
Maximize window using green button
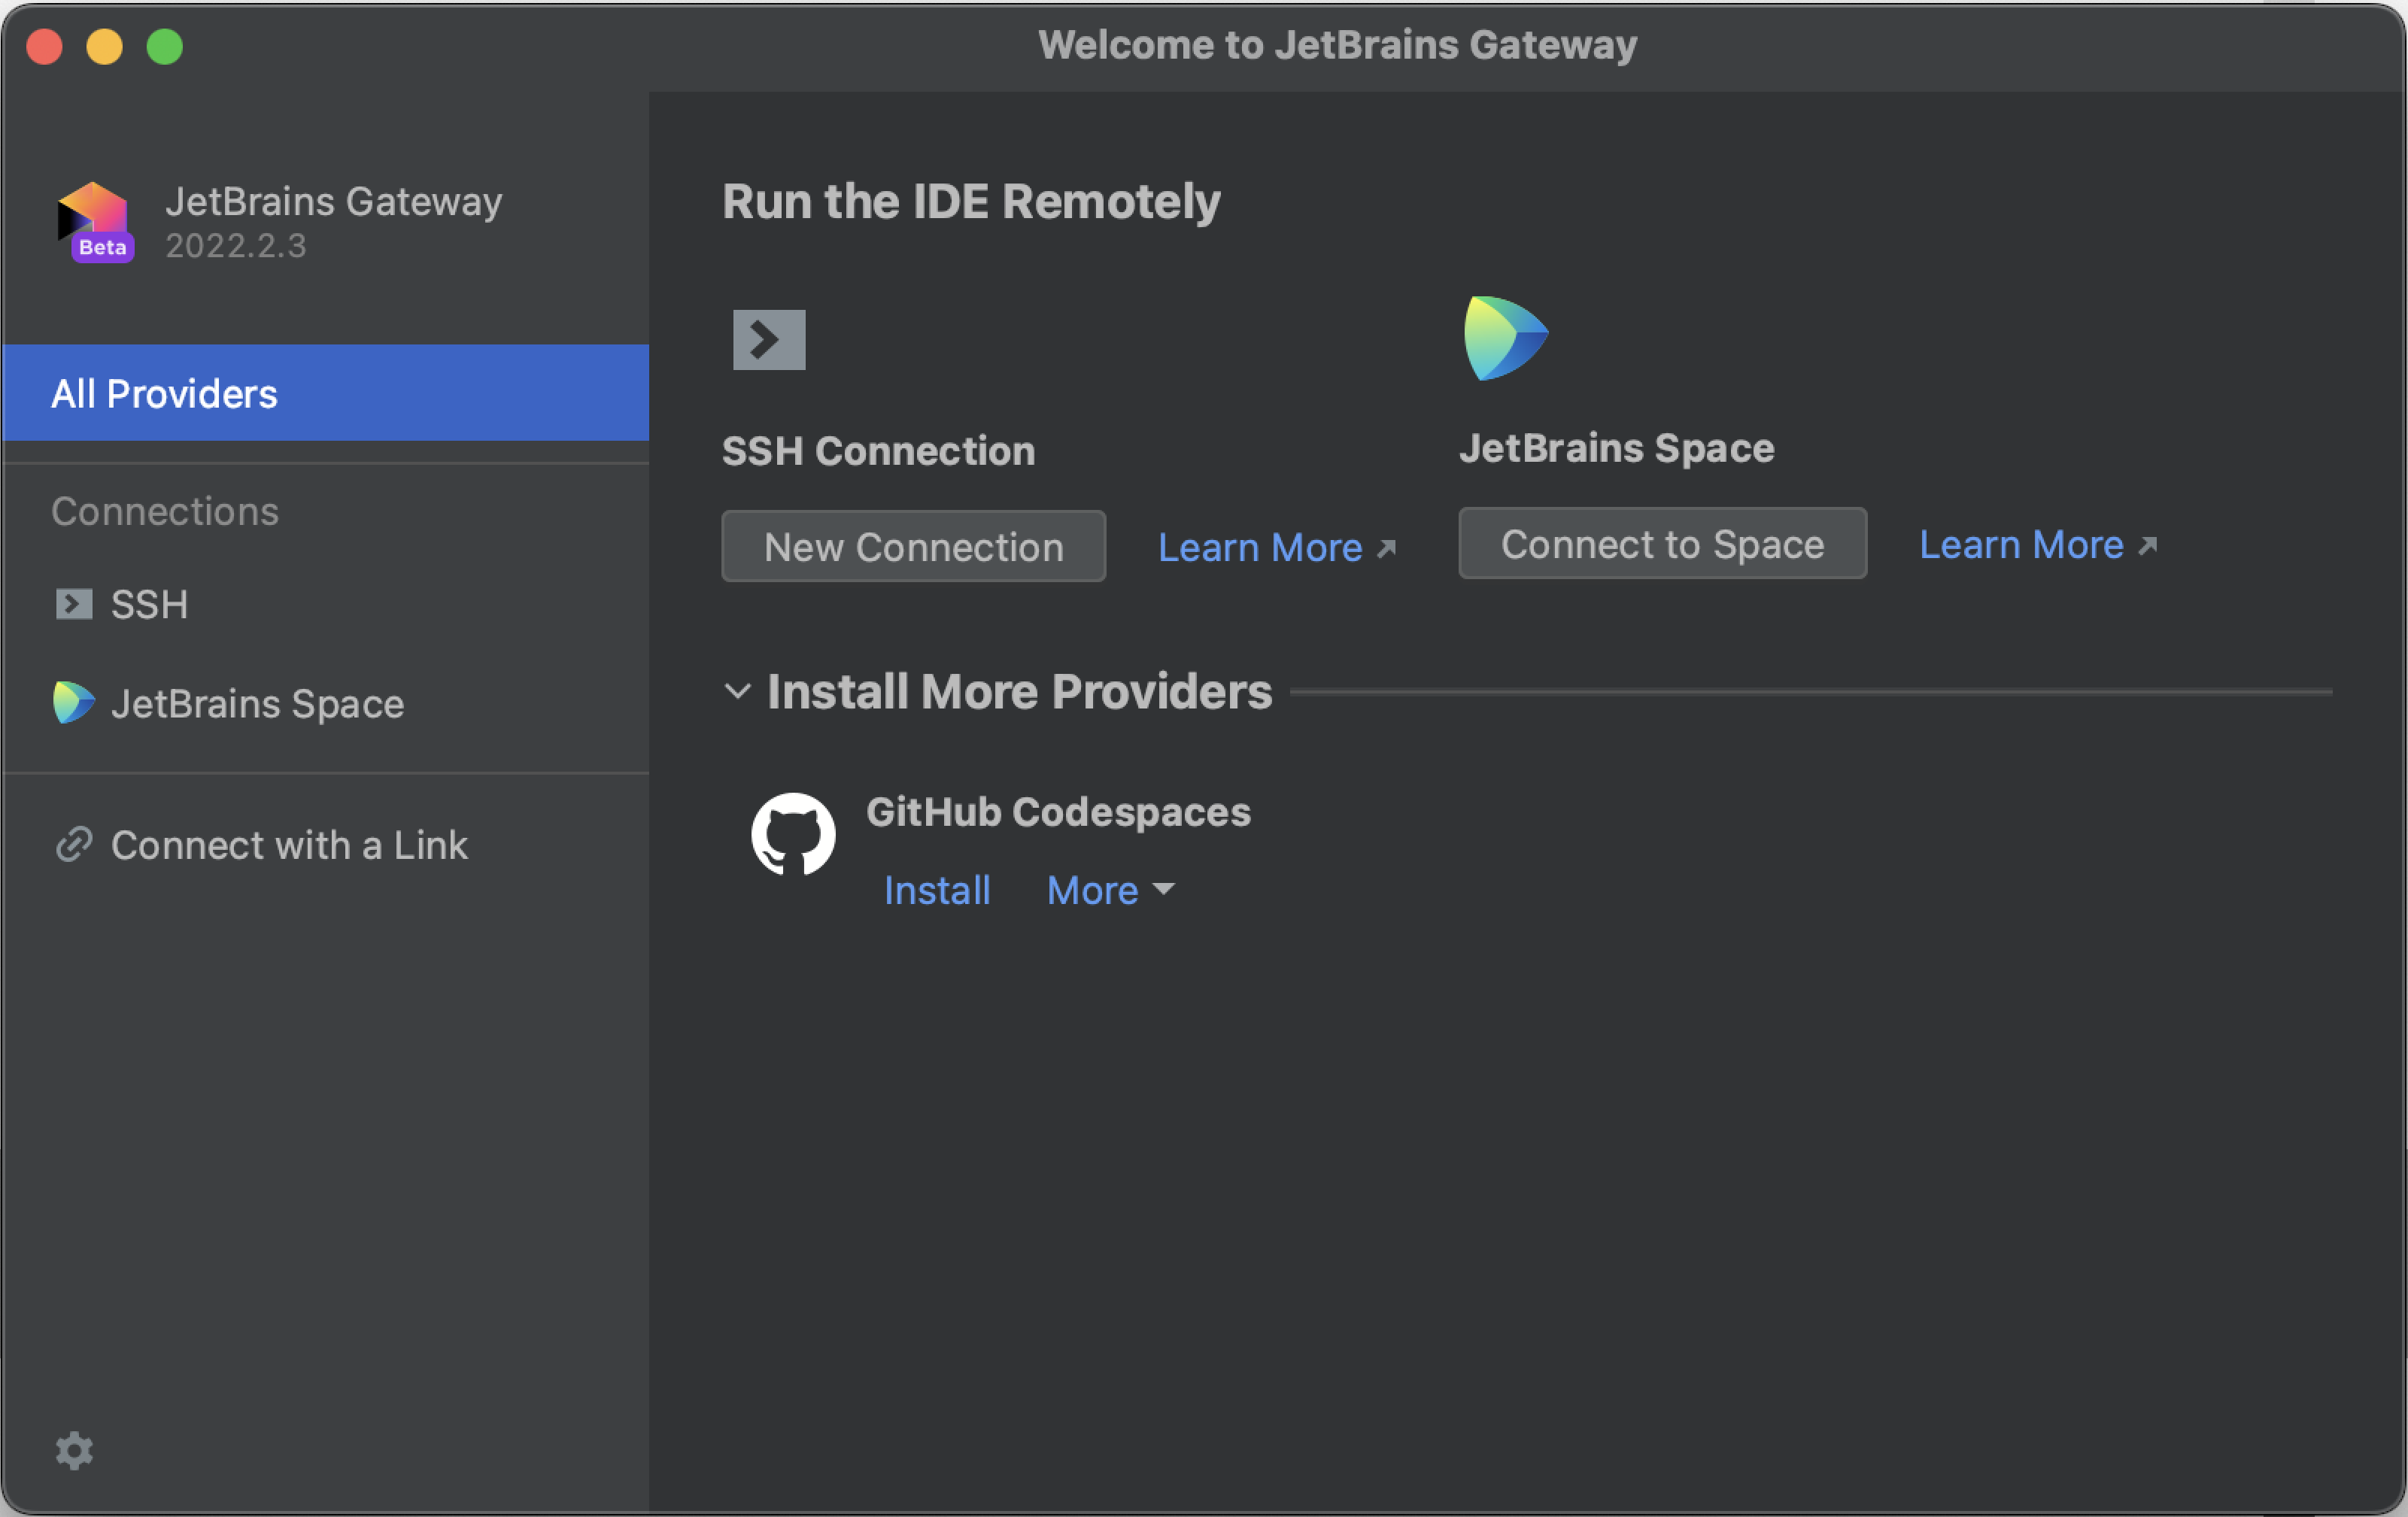(165, 46)
